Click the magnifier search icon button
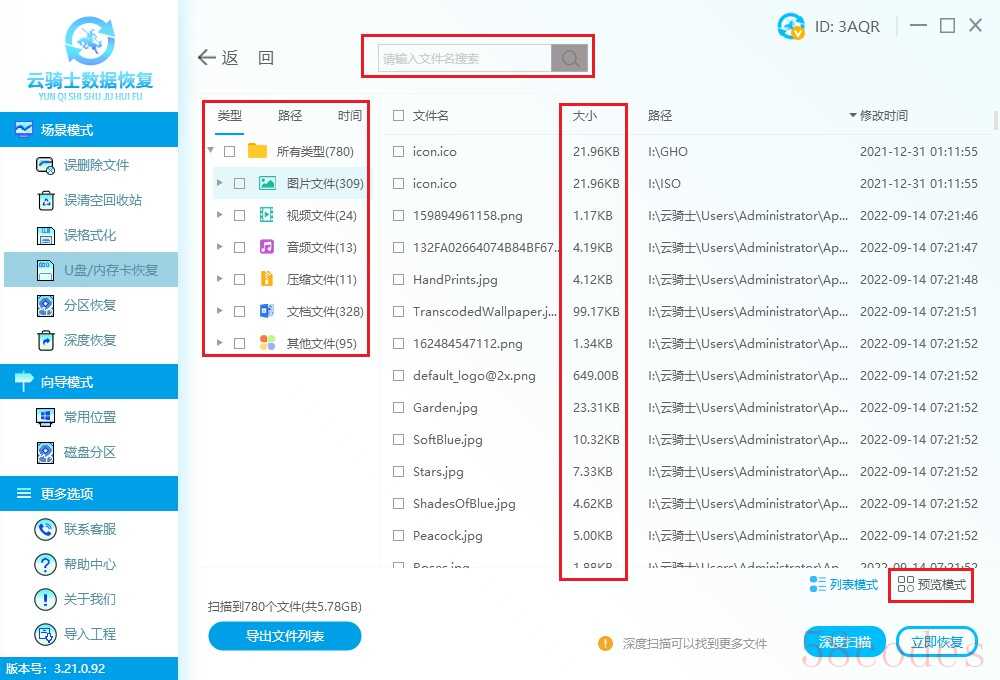Viewport: 1000px width, 680px height. (x=570, y=59)
